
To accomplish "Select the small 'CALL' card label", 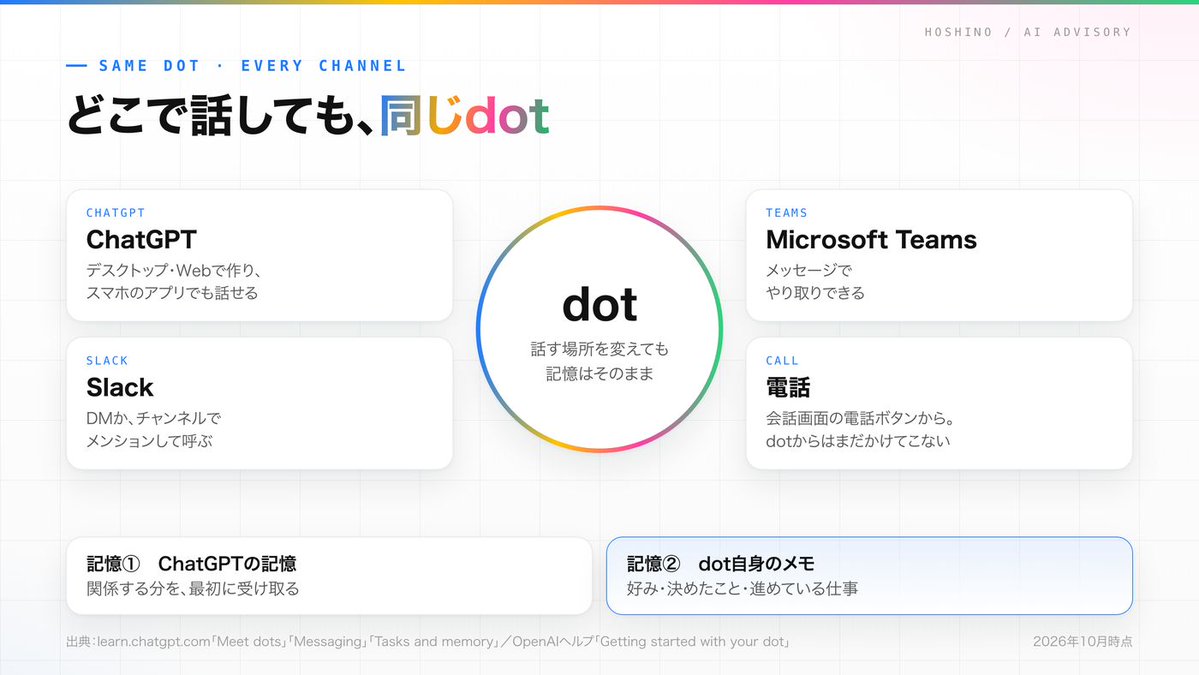I will point(782,361).
